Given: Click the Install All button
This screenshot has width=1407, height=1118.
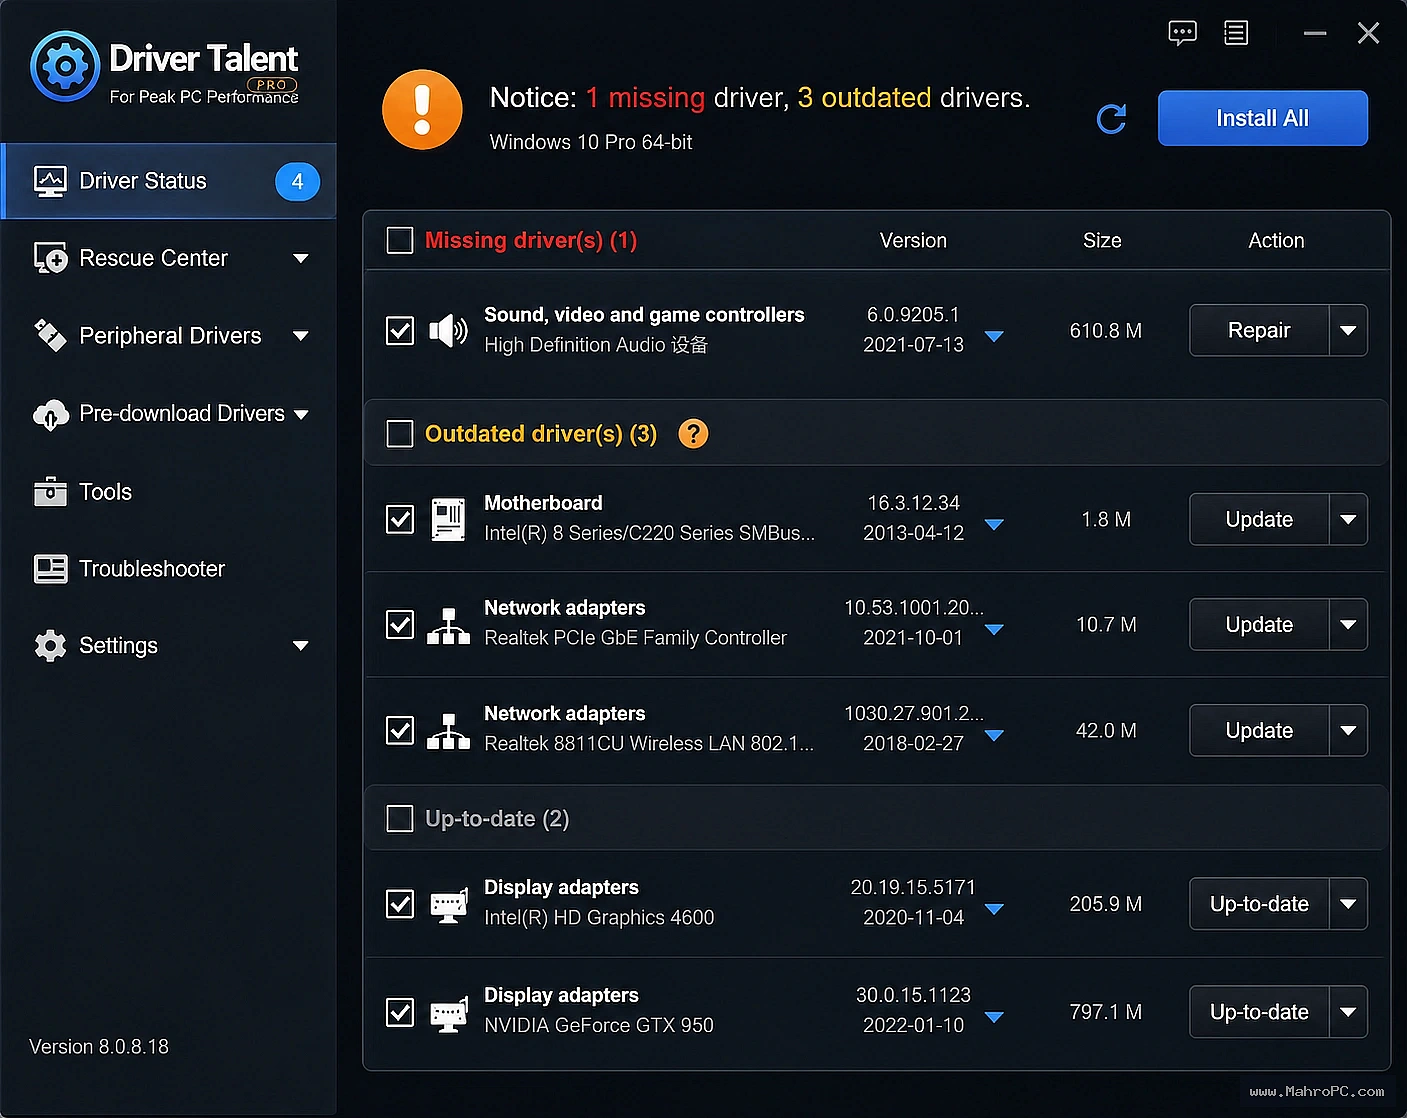Looking at the screenshot, I should point(1263,118).
